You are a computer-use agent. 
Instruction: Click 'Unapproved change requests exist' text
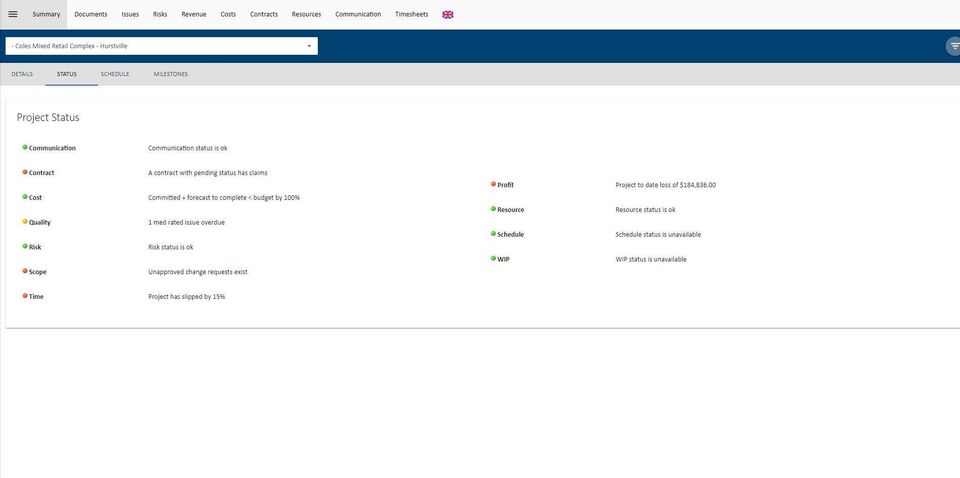pos(198,272)
